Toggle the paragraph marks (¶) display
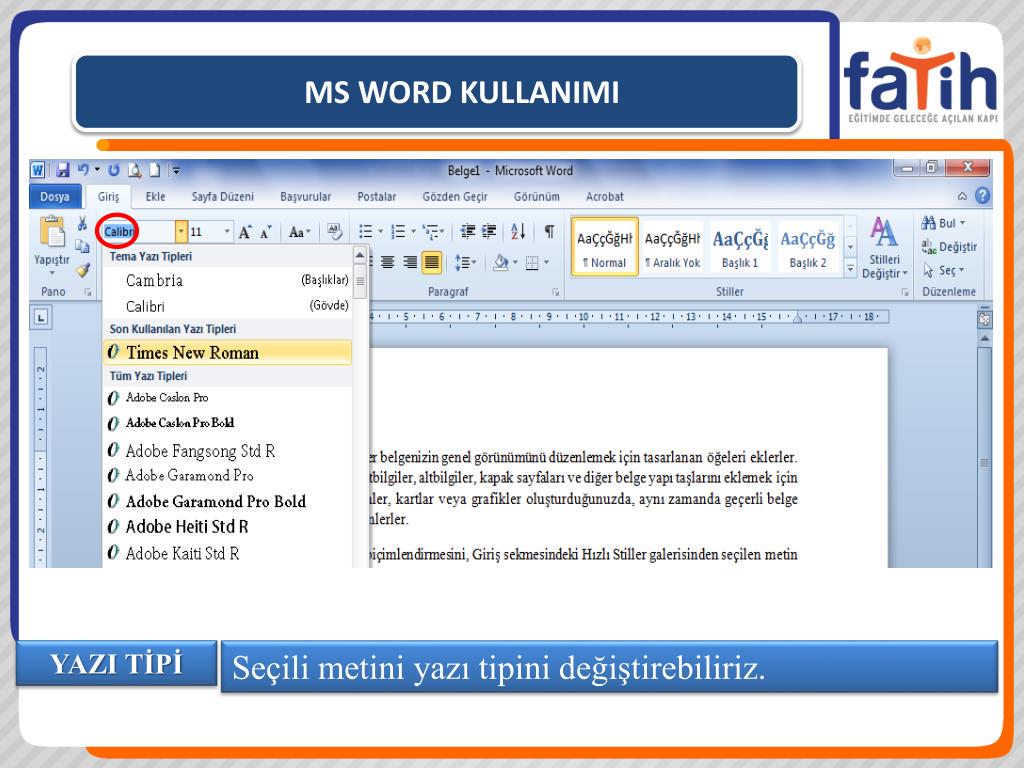Screen dimensions: 1024x768 (x=550, y=231)
